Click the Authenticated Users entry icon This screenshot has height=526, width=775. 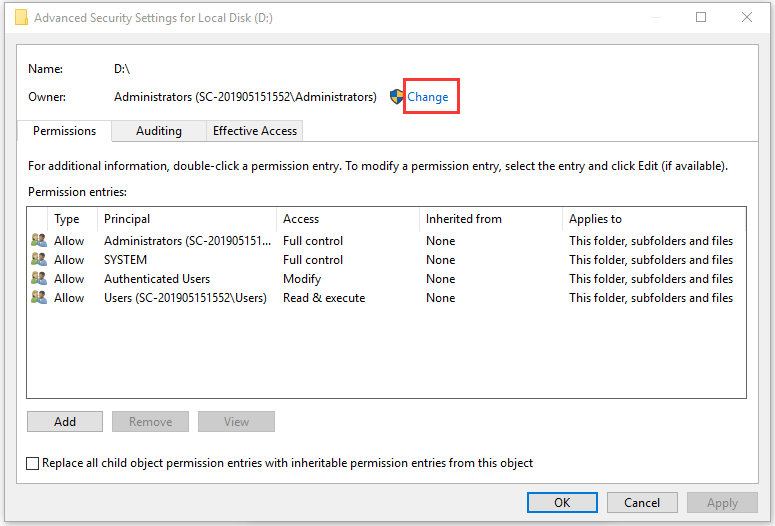[39, 279]
